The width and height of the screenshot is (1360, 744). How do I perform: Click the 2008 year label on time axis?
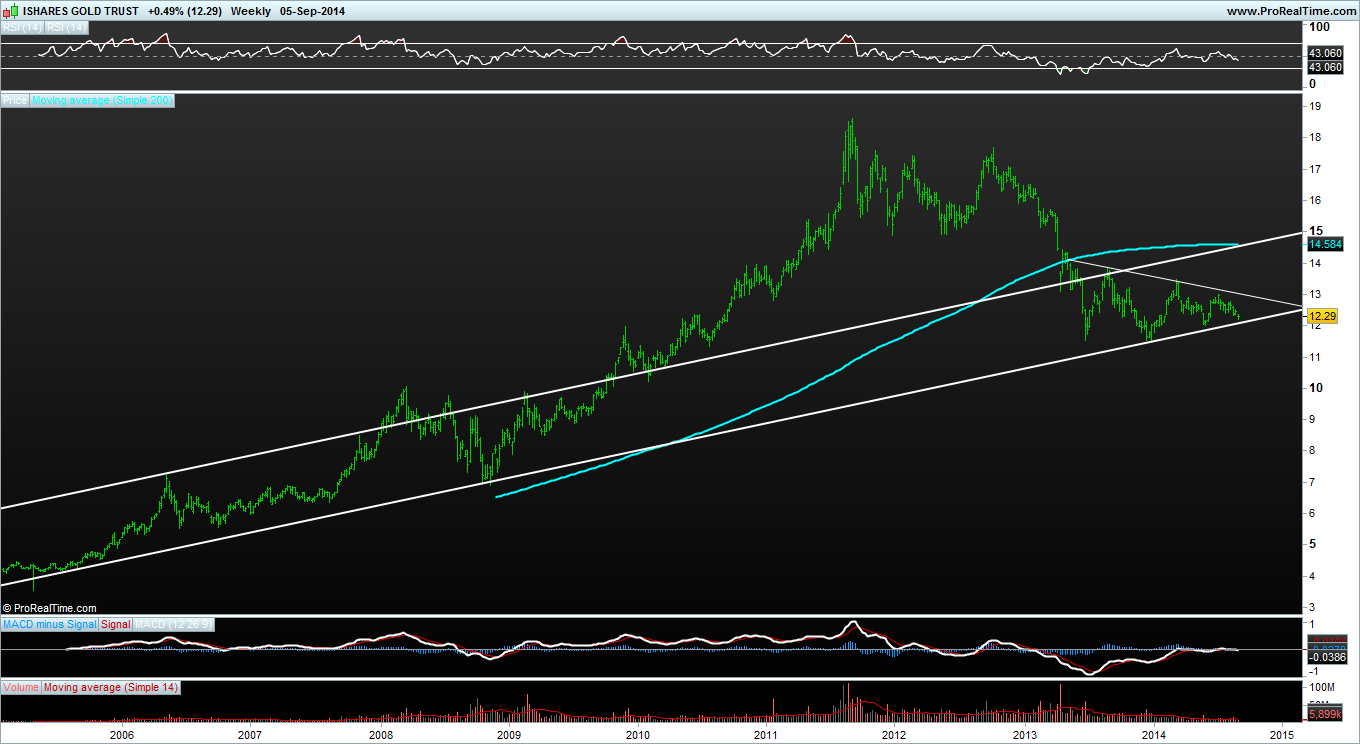point(381,735)
